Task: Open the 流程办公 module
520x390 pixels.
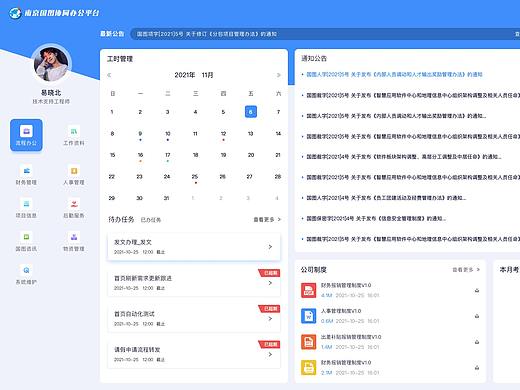Action: (x=26, y=135)
